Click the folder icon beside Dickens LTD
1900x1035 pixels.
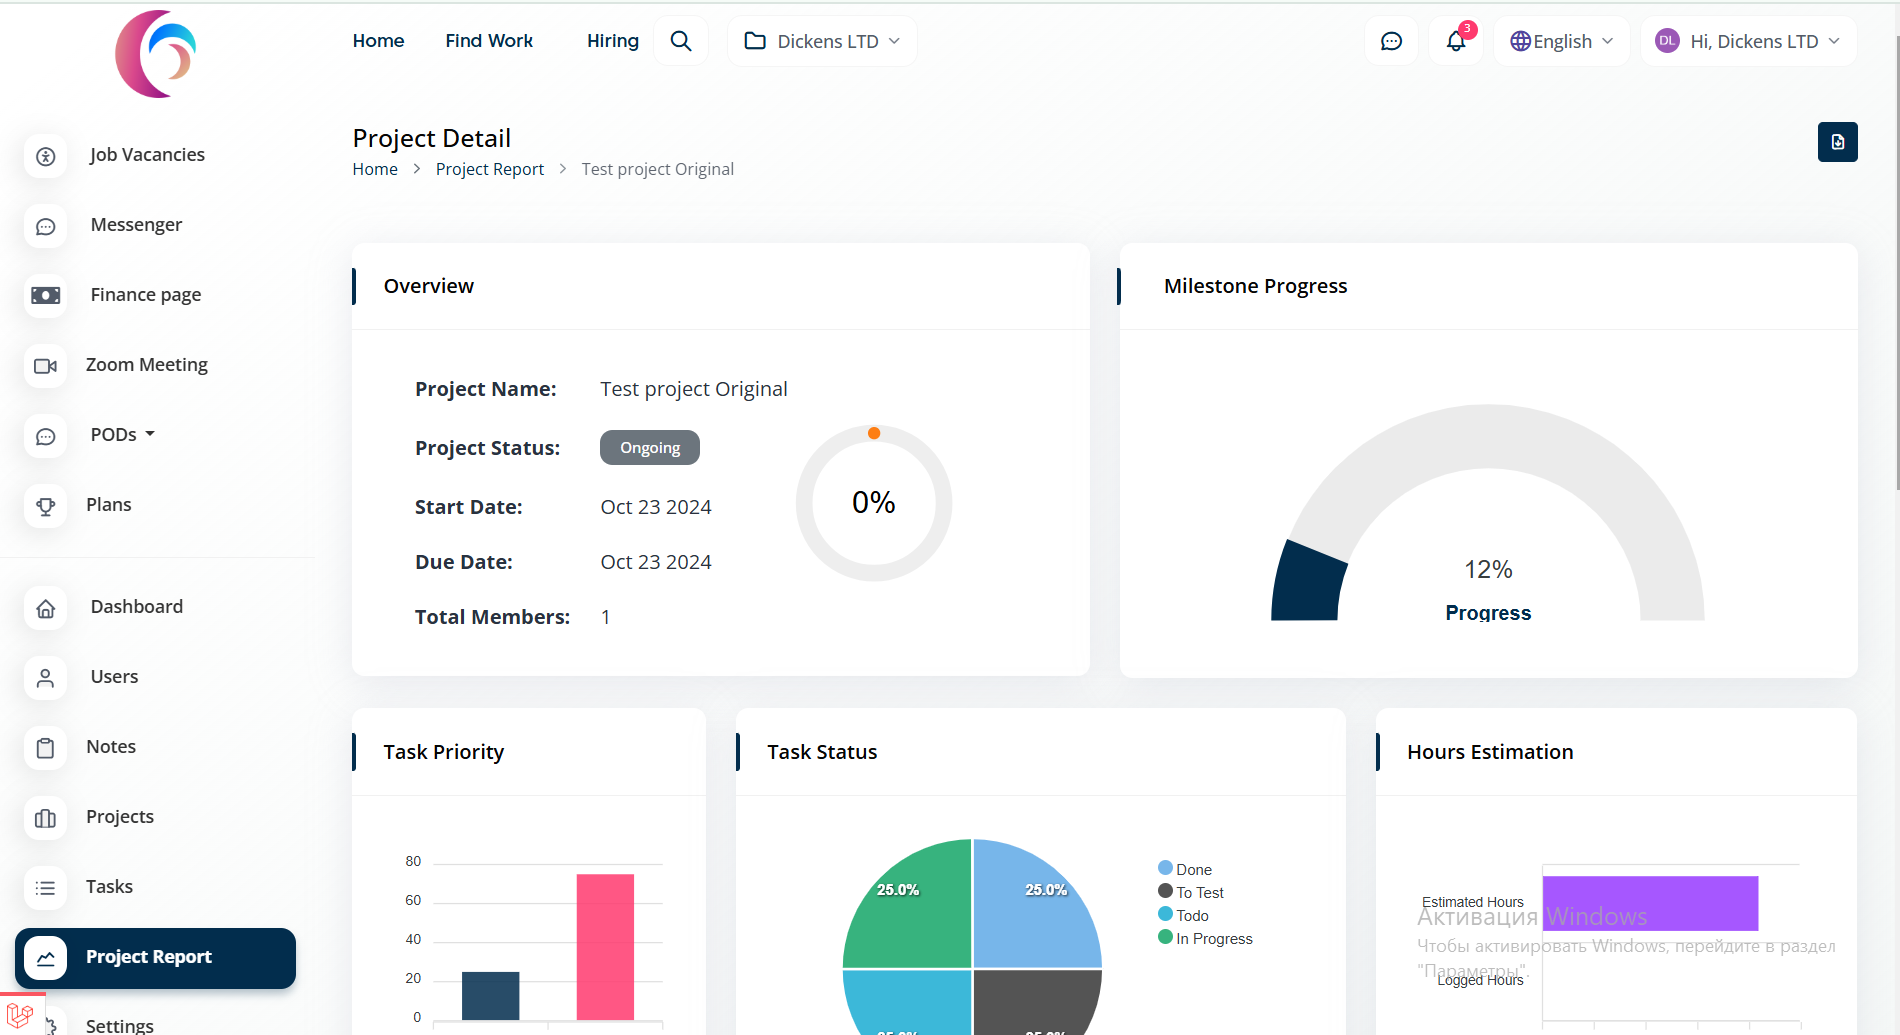[755, 41]
